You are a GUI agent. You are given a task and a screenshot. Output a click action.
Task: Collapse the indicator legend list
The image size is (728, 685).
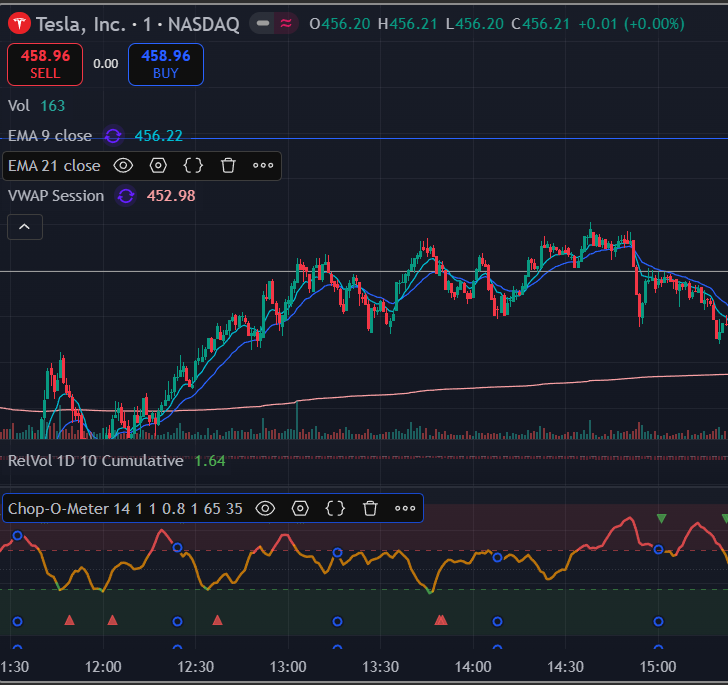25,227
